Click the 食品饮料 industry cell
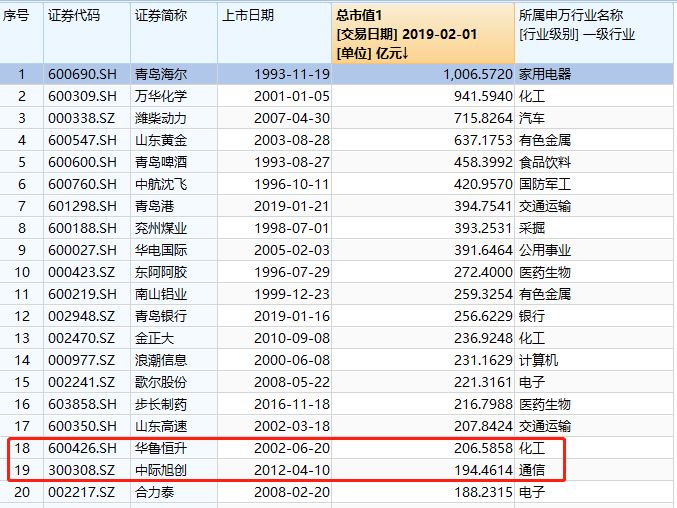The width and height of the screenshot is (677, 508). [594, 162]
